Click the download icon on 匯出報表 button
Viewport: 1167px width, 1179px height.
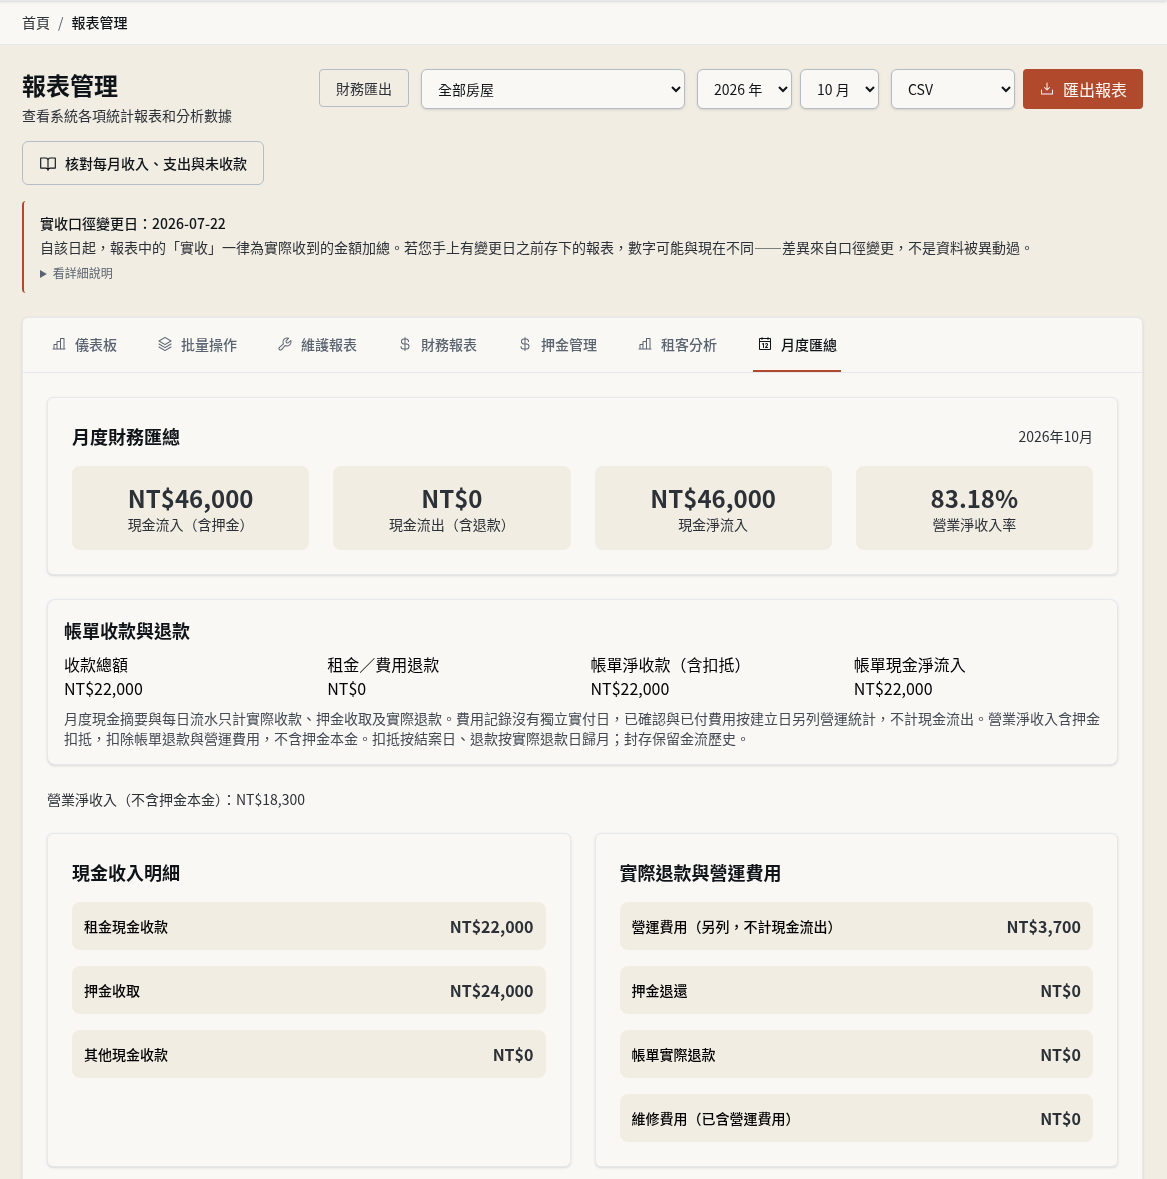click(x=1046, y=89)
